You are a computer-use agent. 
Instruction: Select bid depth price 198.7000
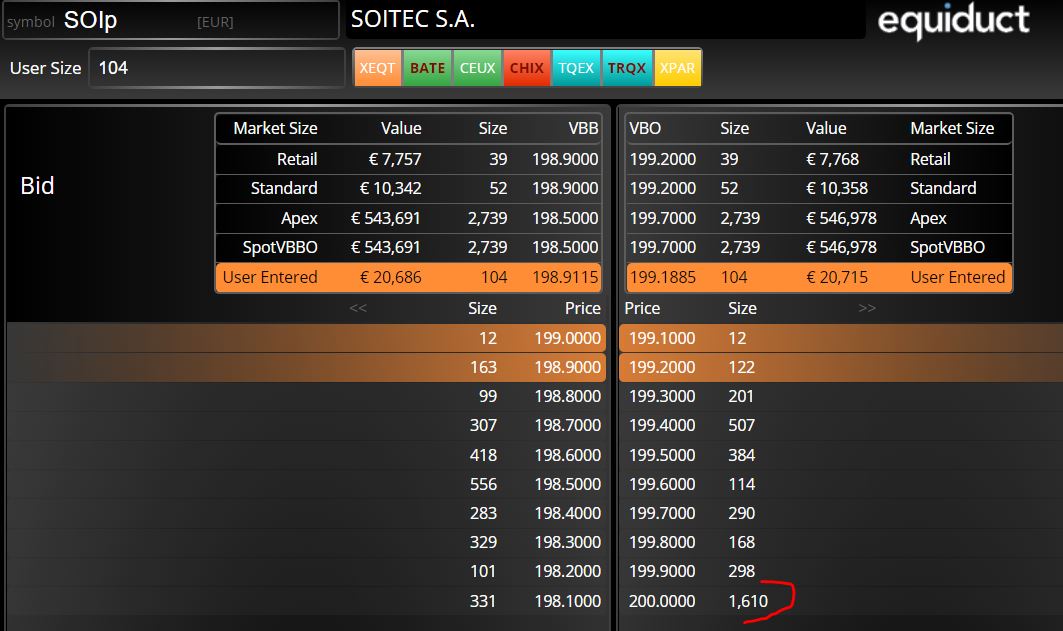[x=567, y=426]
